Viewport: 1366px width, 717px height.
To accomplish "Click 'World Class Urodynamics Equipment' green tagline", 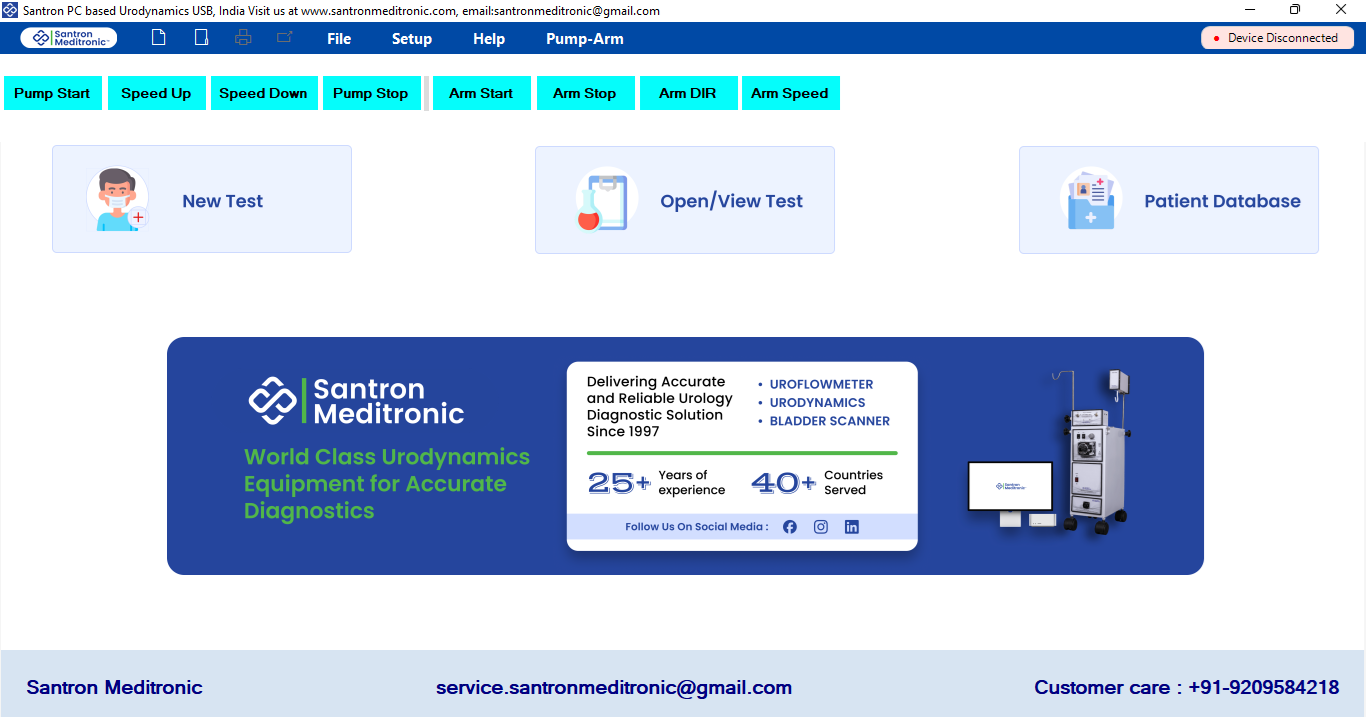I will point(387,484).
